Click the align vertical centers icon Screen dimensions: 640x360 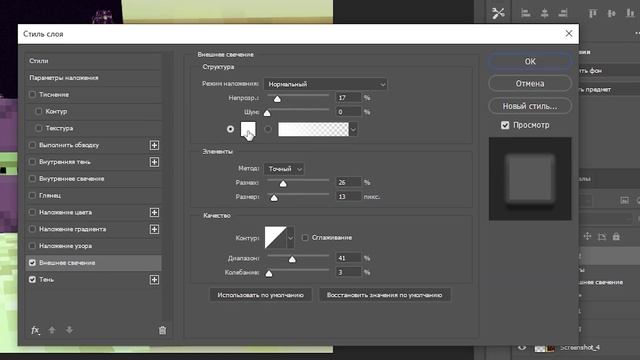coord(611,13)
